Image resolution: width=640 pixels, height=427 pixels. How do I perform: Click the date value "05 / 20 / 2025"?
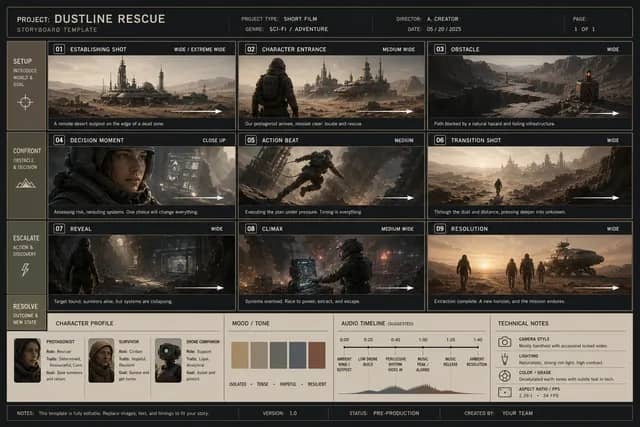click(444, 29)
